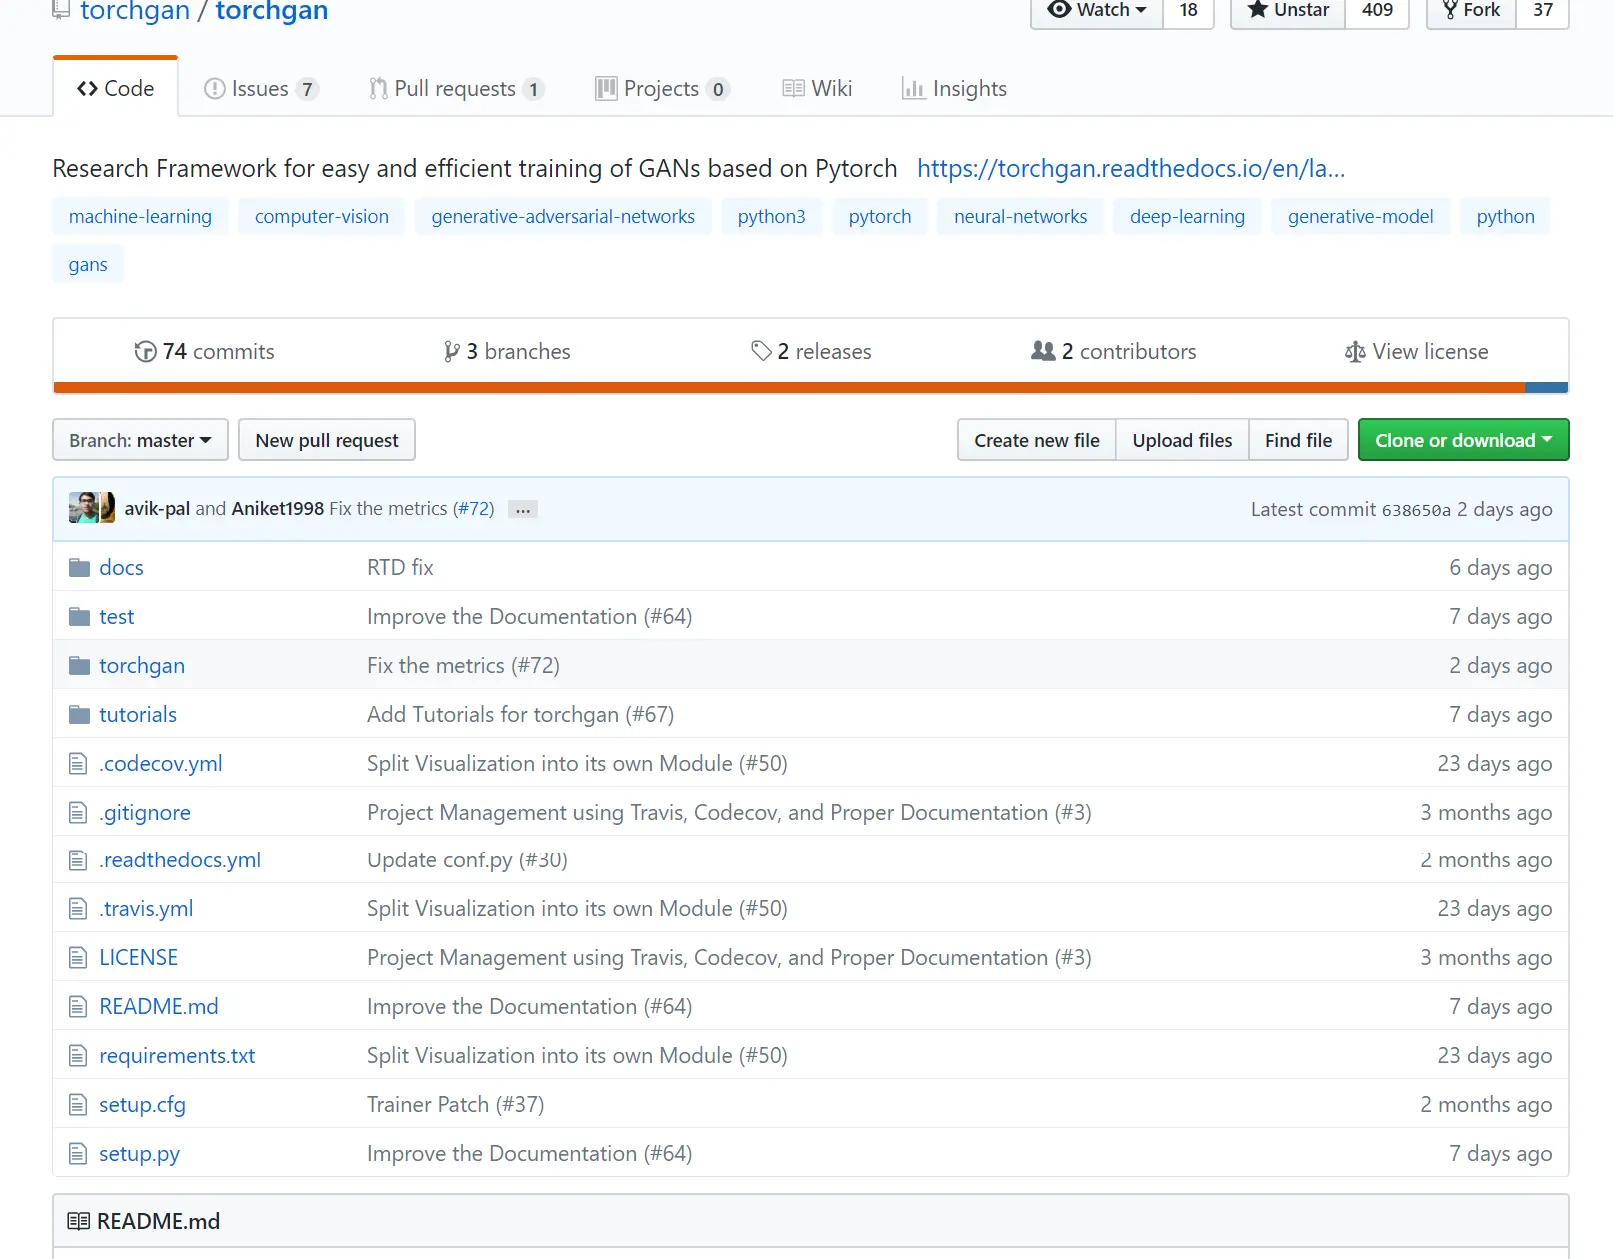Open the 'RTD fix' commit message
Image resolution: width=1613 pixels, height=1259 pixels.
tap(400, 568)
